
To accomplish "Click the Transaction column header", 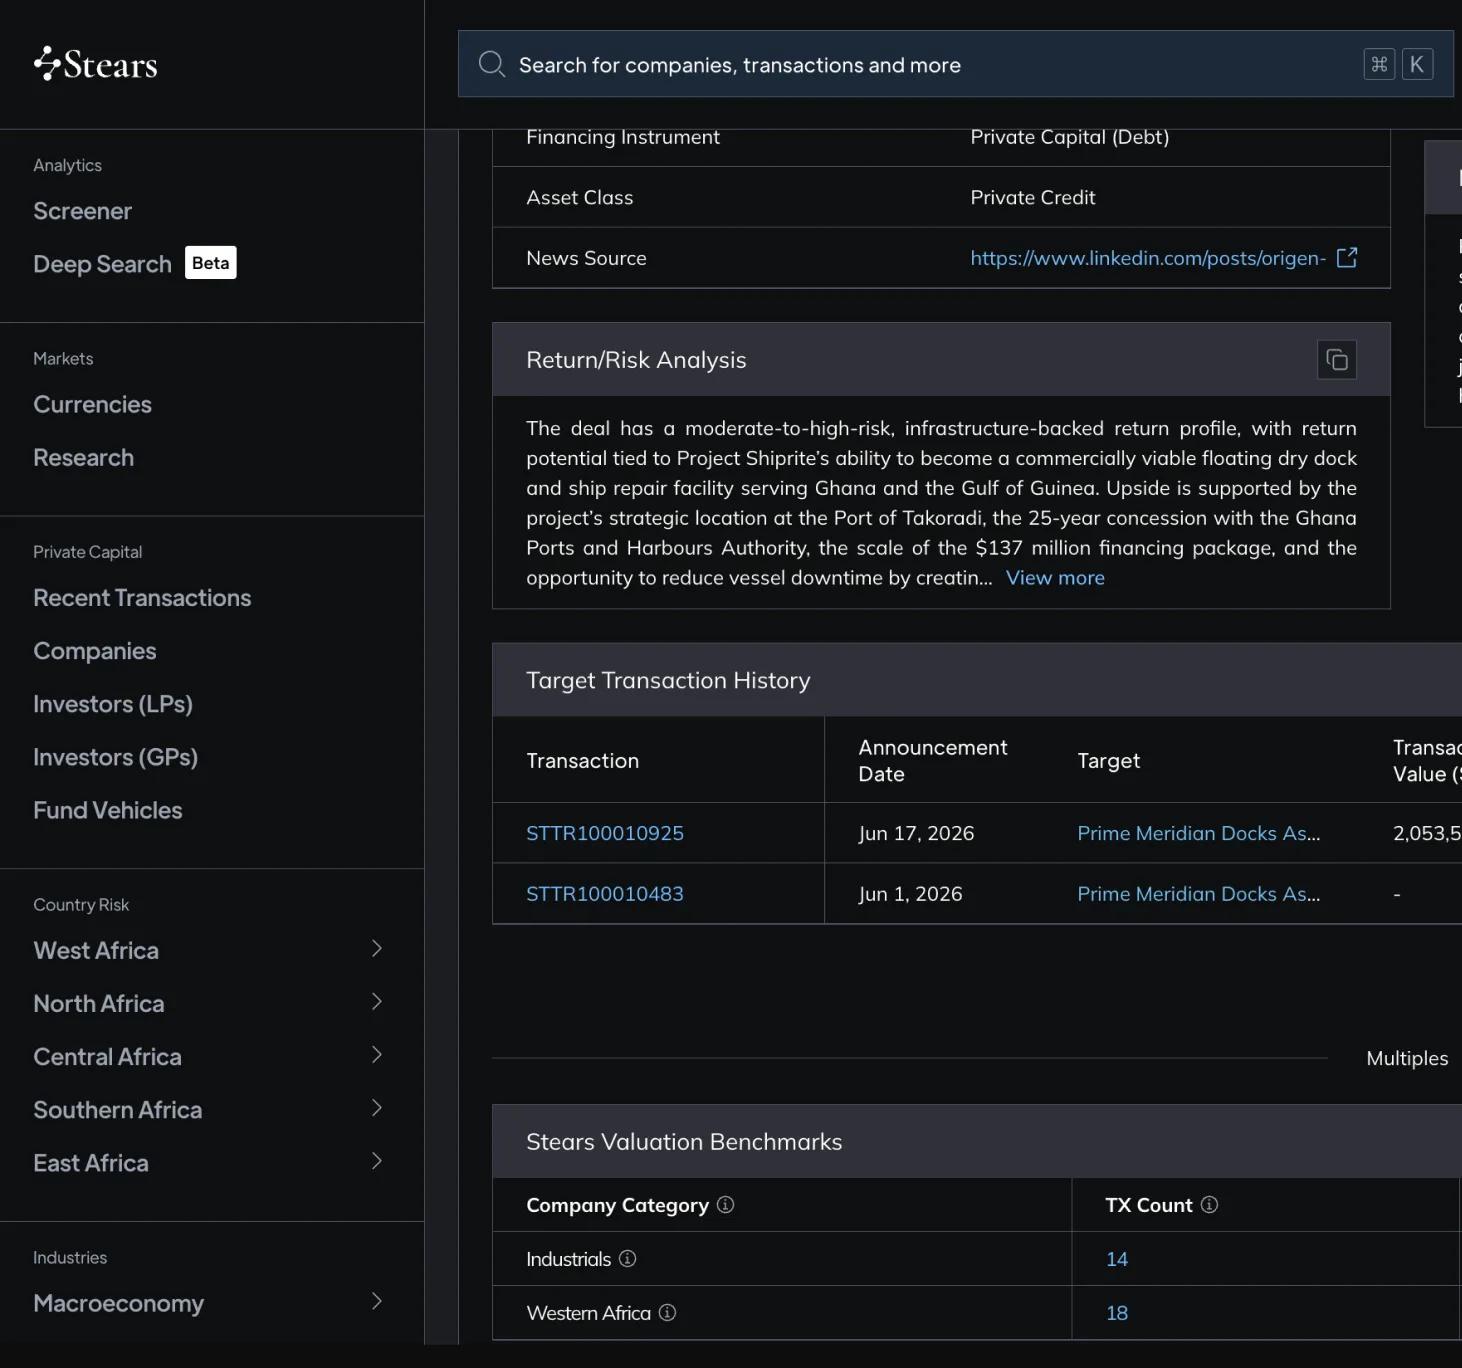I will click(x=582, y=760).
